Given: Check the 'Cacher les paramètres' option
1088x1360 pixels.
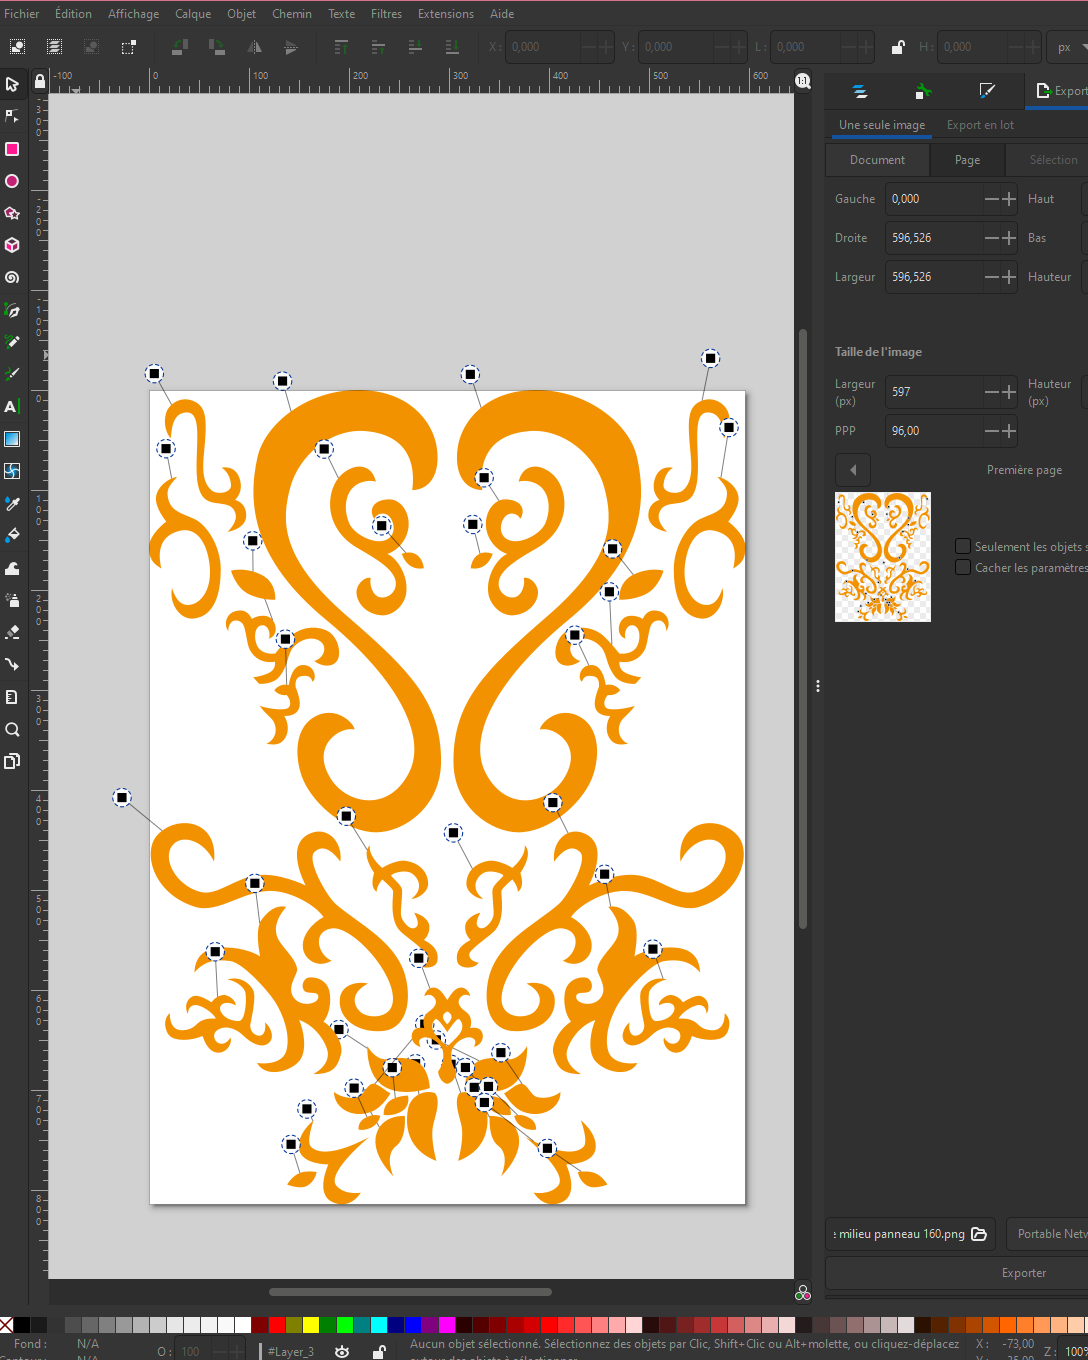Looking at the screenshot, I should (x=963, y=567).
